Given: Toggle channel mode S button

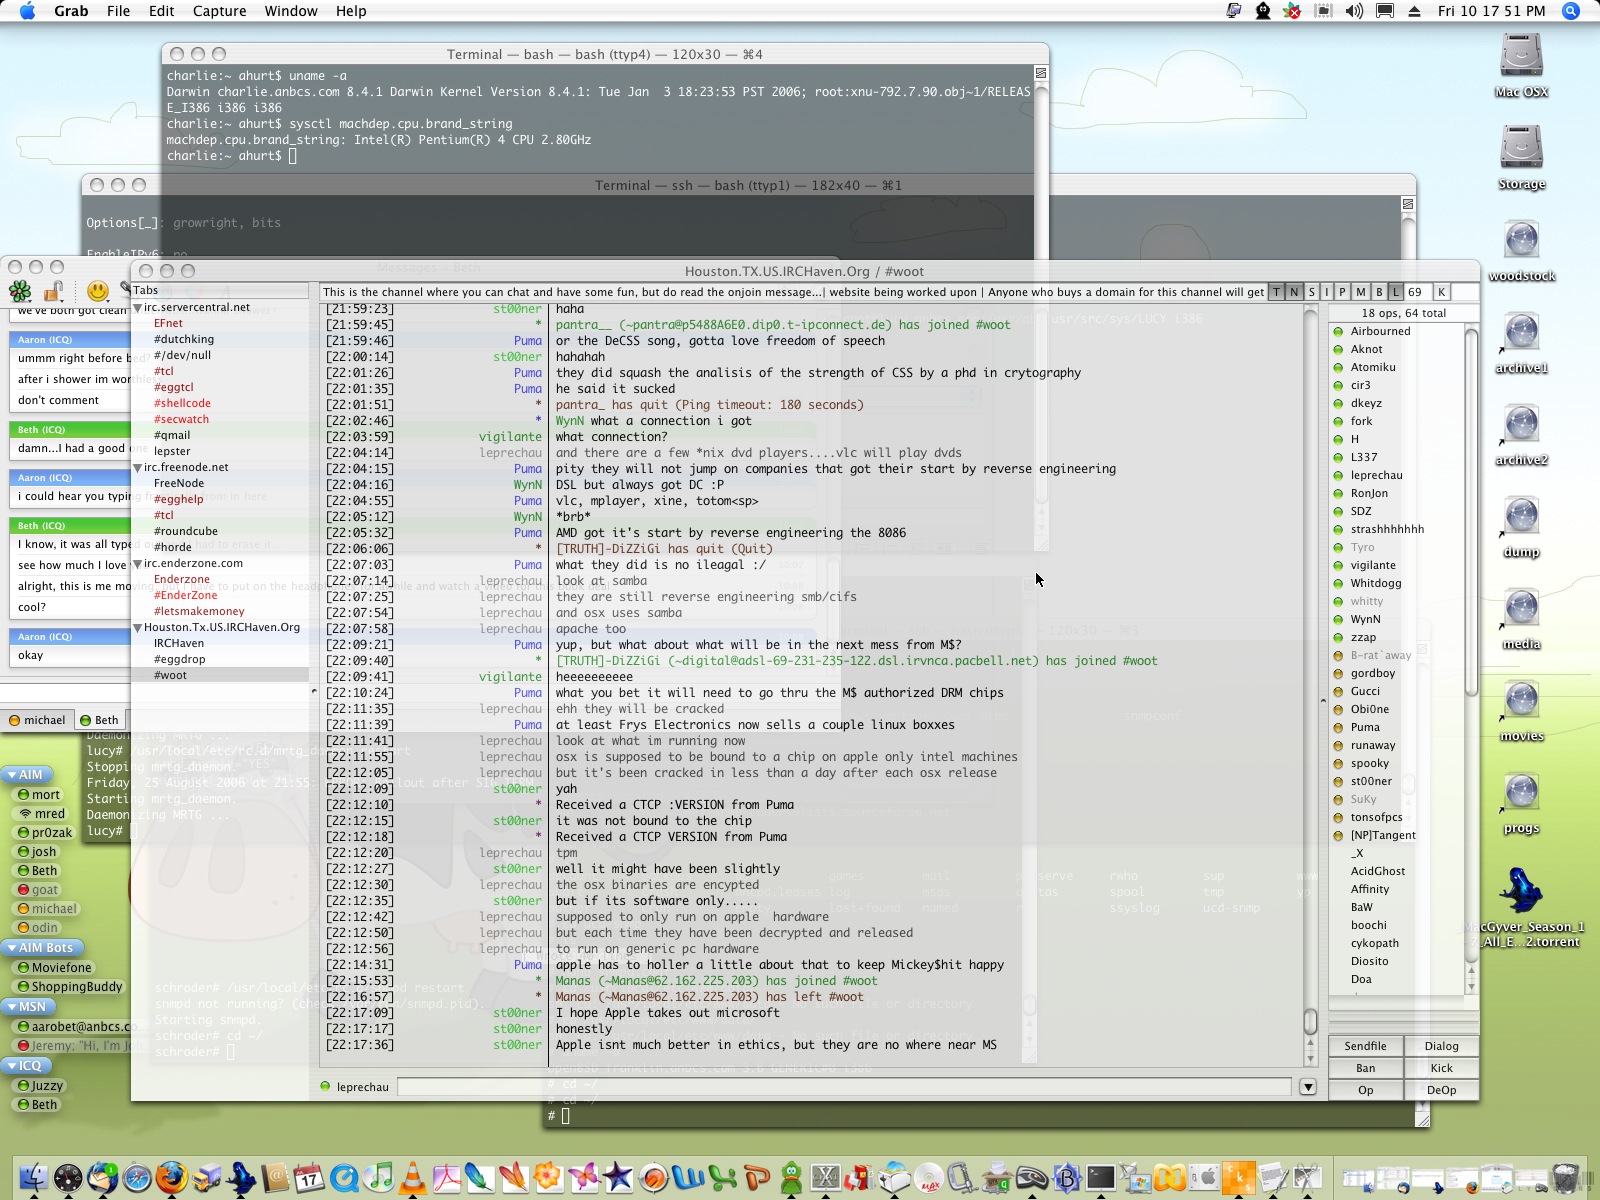Looking at the screenshot, I should pos(1311,292).
